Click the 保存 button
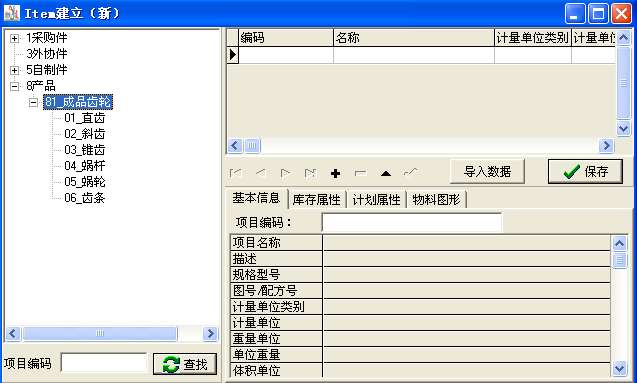637x383 pixels. [x=585, y=171]
